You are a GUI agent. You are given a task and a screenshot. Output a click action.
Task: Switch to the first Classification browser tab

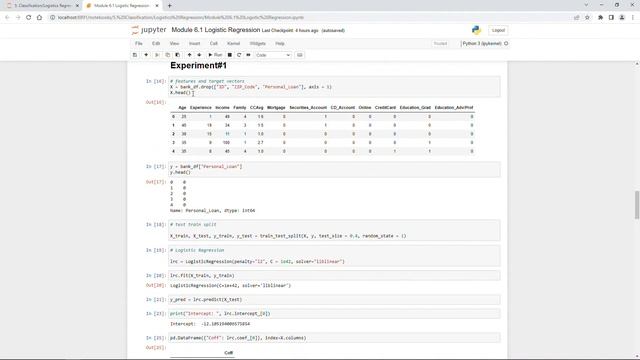[x=42, y=6]
